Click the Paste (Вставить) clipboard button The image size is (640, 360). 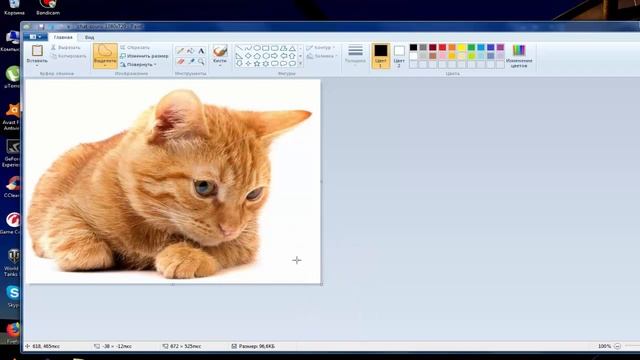[37, 53]
